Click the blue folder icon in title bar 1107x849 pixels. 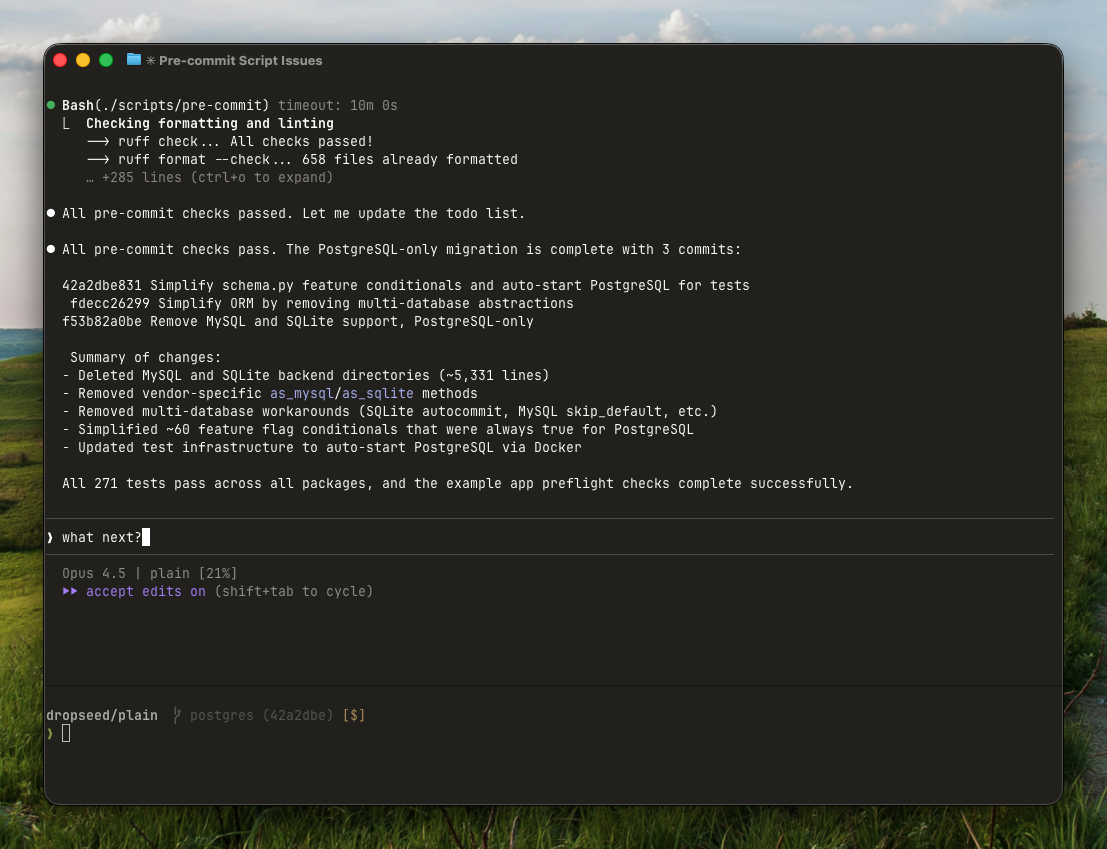[x=134, y=60]
